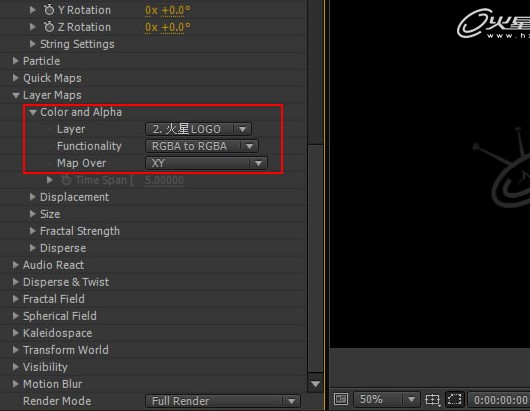Viewport: 530px width, 411px height.
Task: Expand the Visibility group
Action: tap(16, 367)
